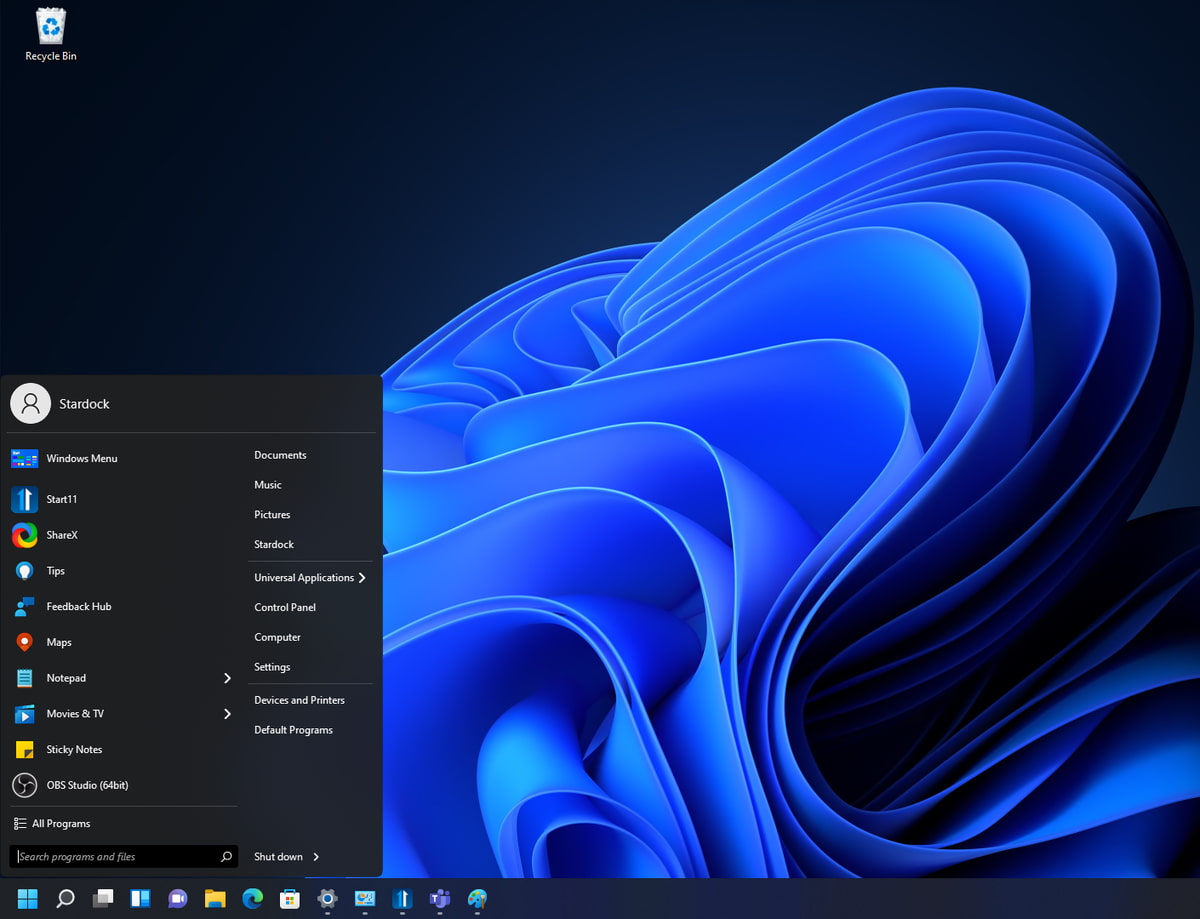Open Feedback Hub icon in Start menu
This screenshot has width=1200, height=919.
pyautogui.click(x=25, y=607)
